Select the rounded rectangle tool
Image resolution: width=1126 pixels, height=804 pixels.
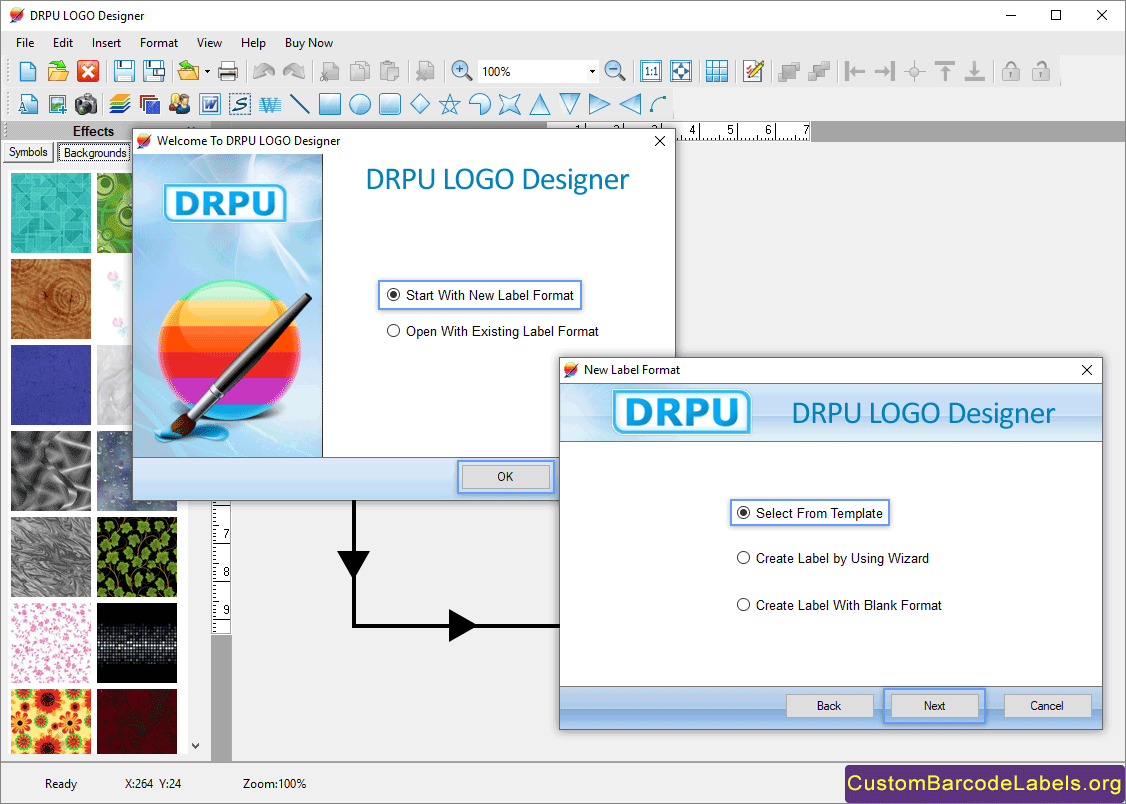390,105
